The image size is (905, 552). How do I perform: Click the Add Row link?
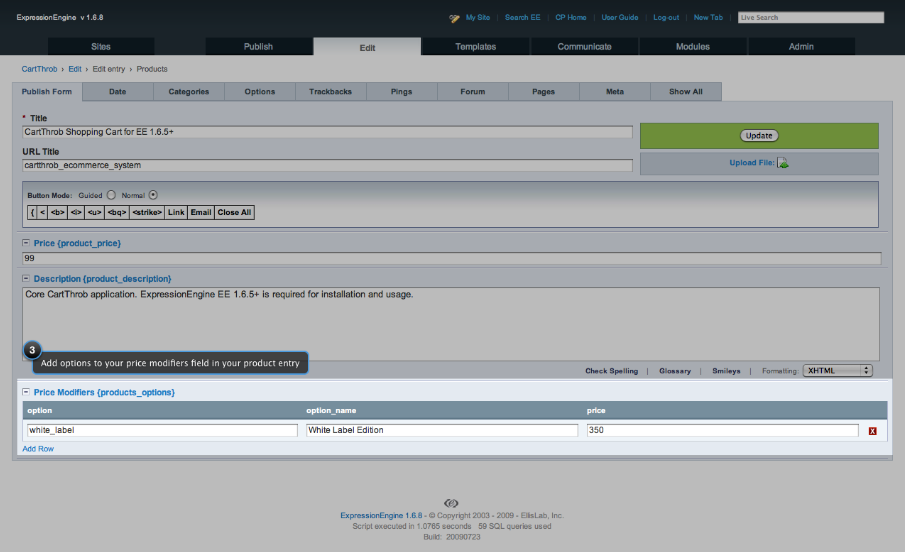[38, 449]
